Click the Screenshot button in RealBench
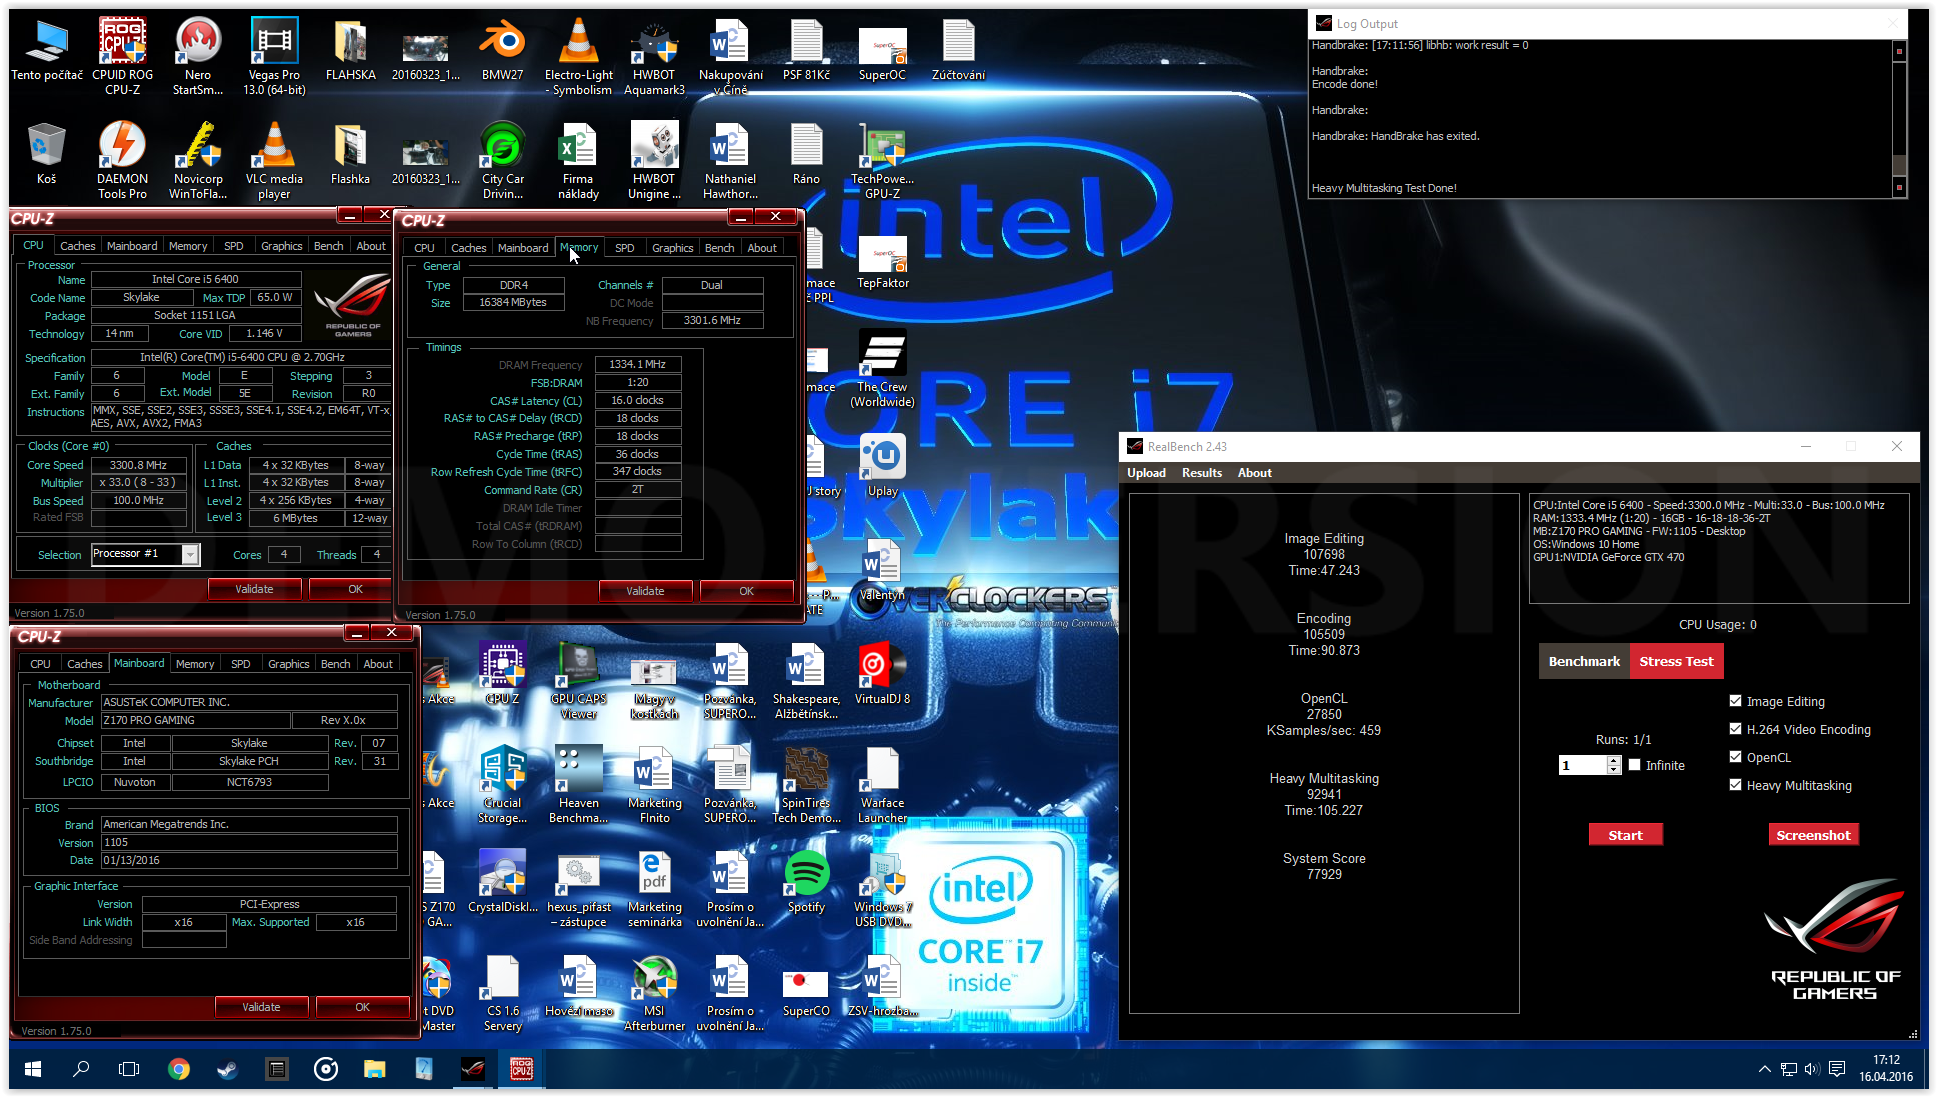 tap(1813, 835)
